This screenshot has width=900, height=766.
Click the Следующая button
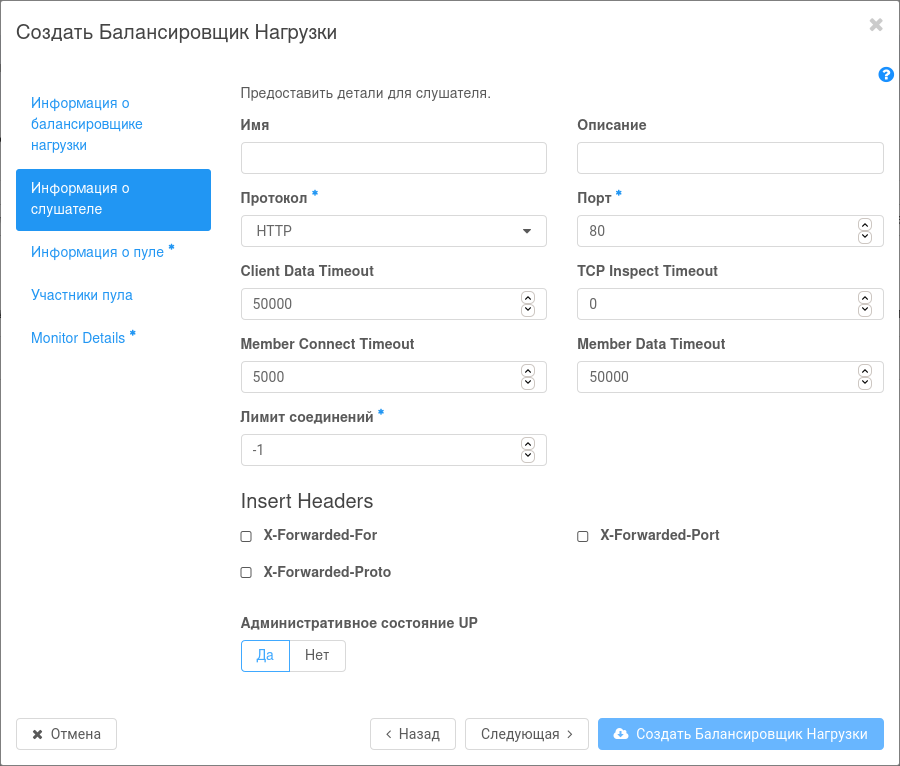tap(527, 734)
